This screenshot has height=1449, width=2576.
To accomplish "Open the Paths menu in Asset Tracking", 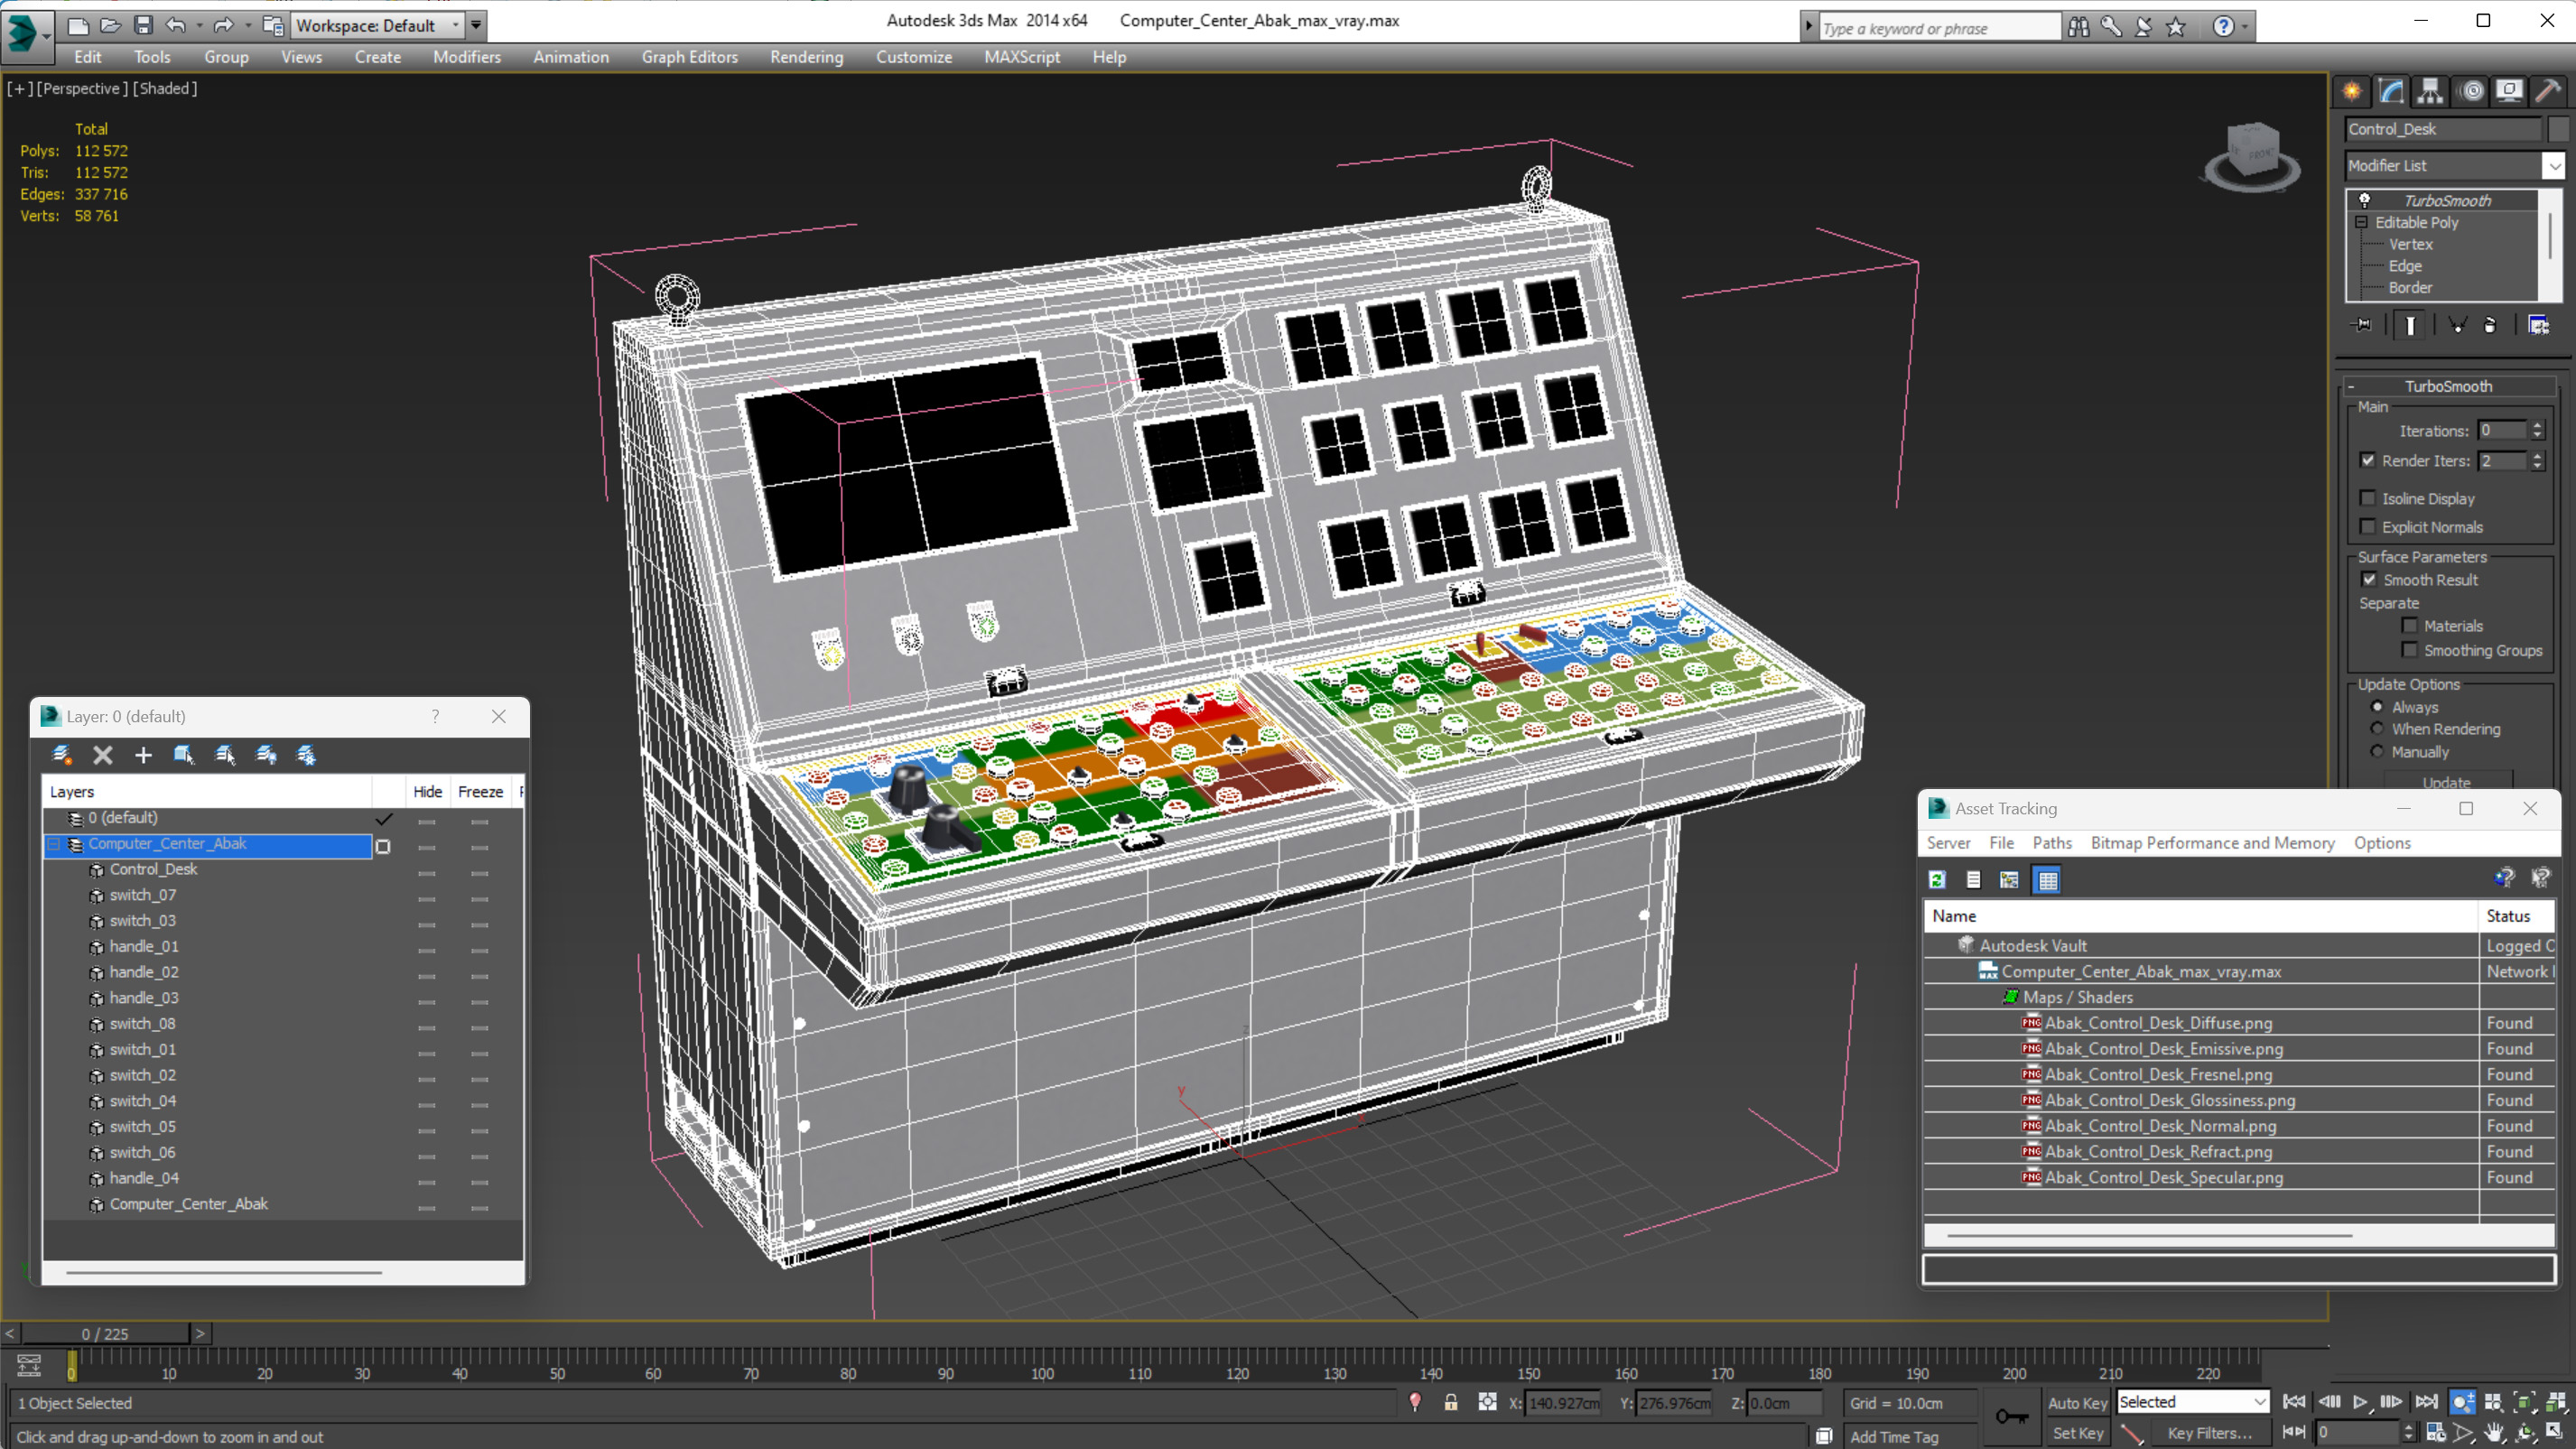I will [x=2051, y=843].
